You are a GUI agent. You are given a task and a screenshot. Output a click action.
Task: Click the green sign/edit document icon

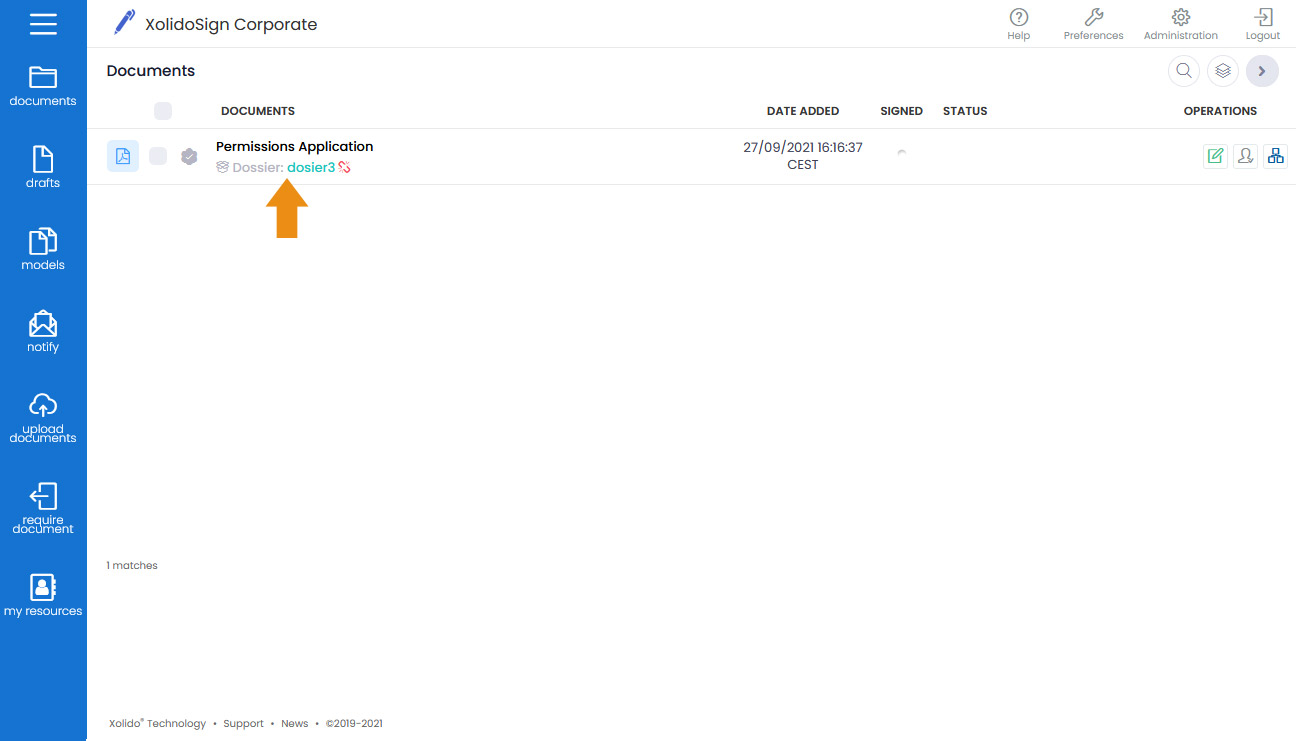(x=1215, y=156)
